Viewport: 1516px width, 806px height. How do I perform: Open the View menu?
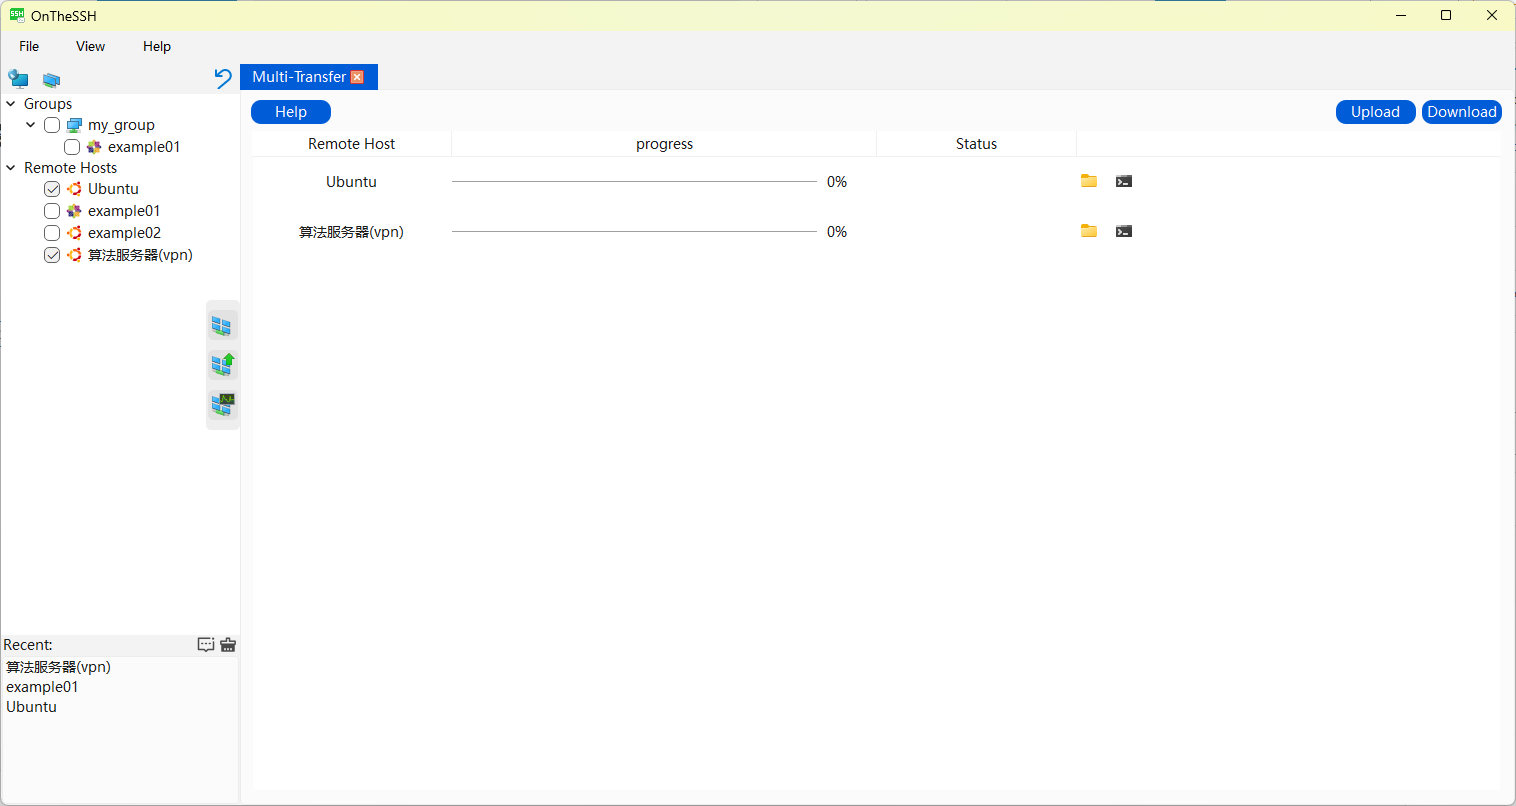tap(90, 46)
